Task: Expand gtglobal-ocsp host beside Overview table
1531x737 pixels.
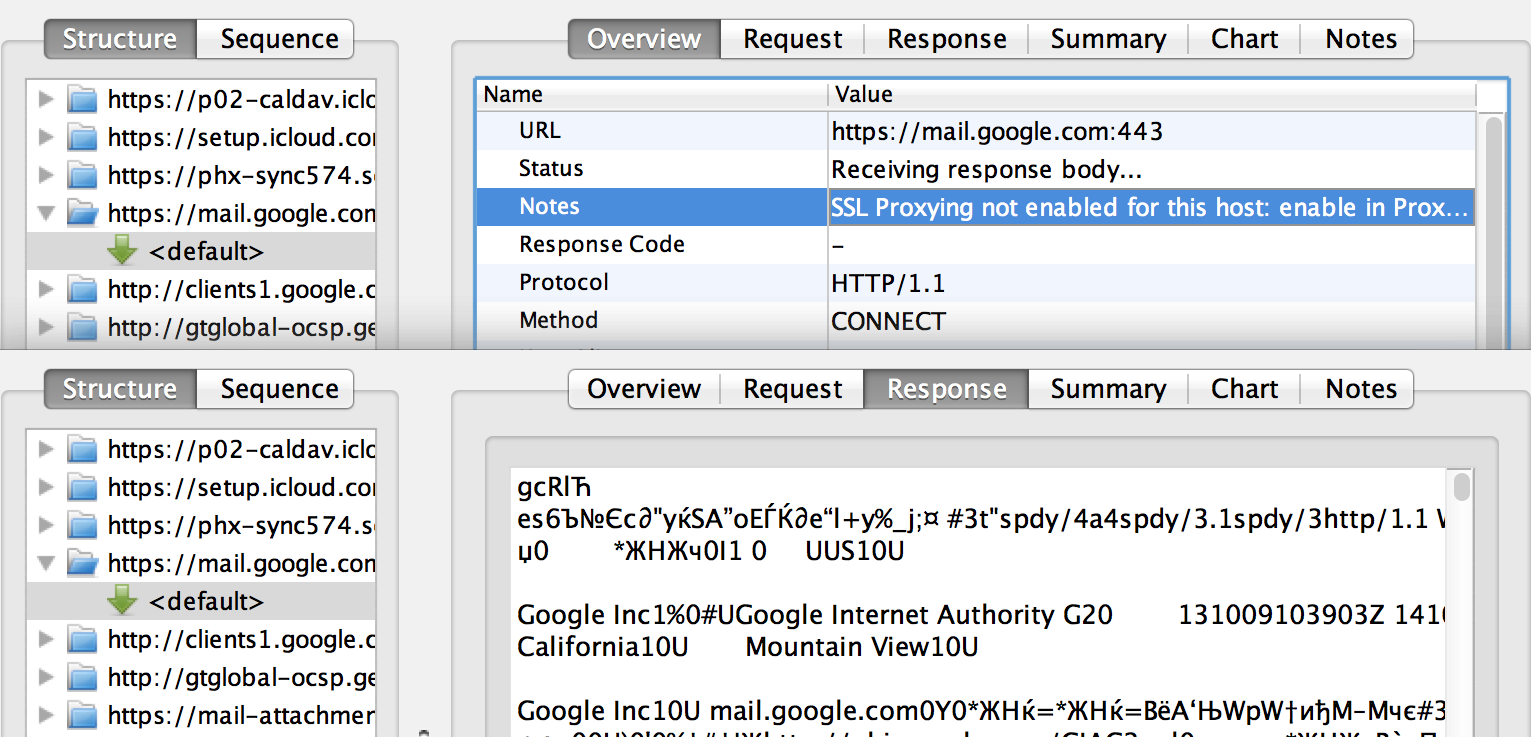Action: click(45, 327)
